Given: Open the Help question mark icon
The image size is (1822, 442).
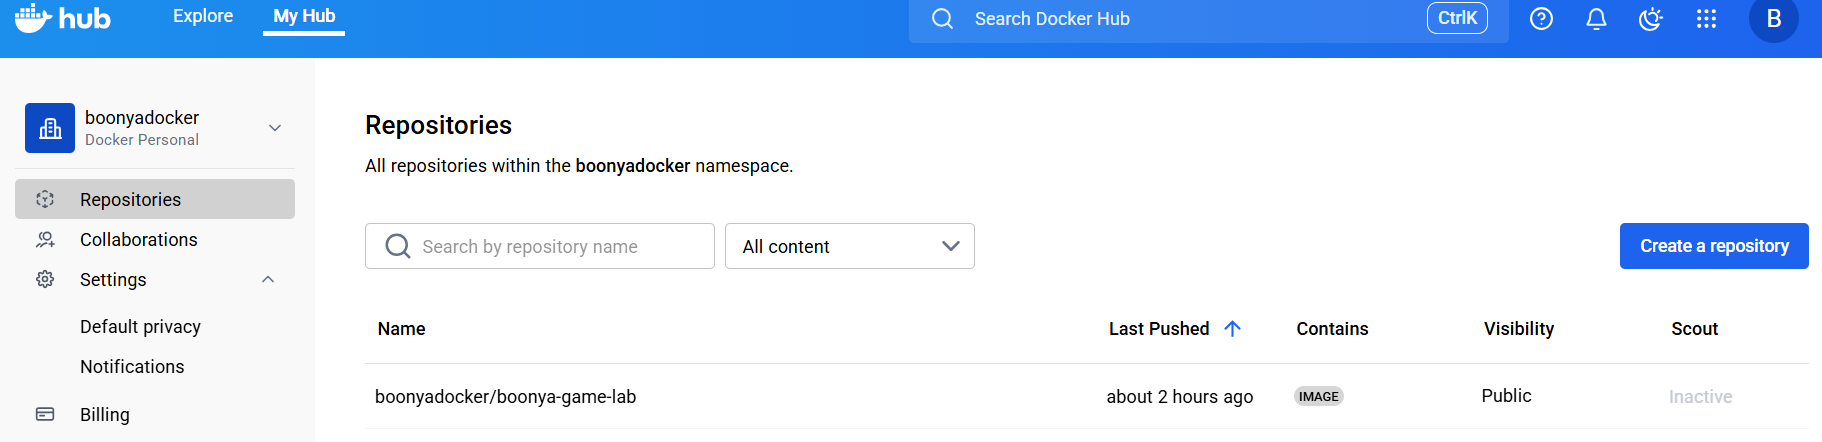Looking at the screenshot, I should click(x=1541, y=18).
